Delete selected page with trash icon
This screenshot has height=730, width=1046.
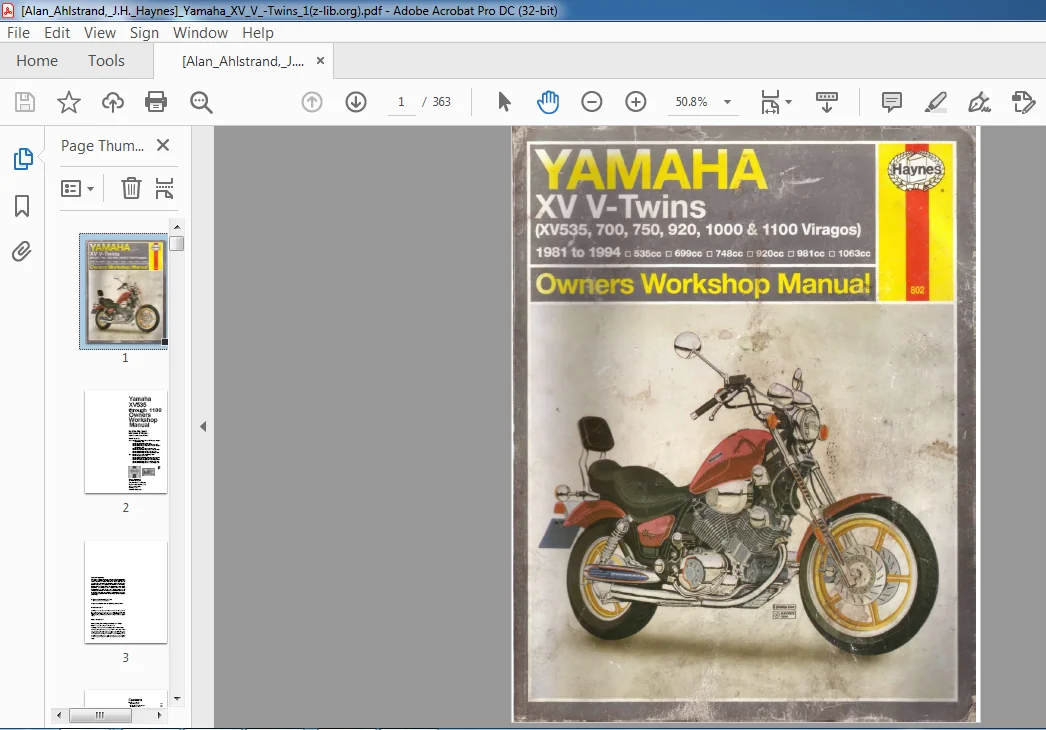(x=131, y=189)
